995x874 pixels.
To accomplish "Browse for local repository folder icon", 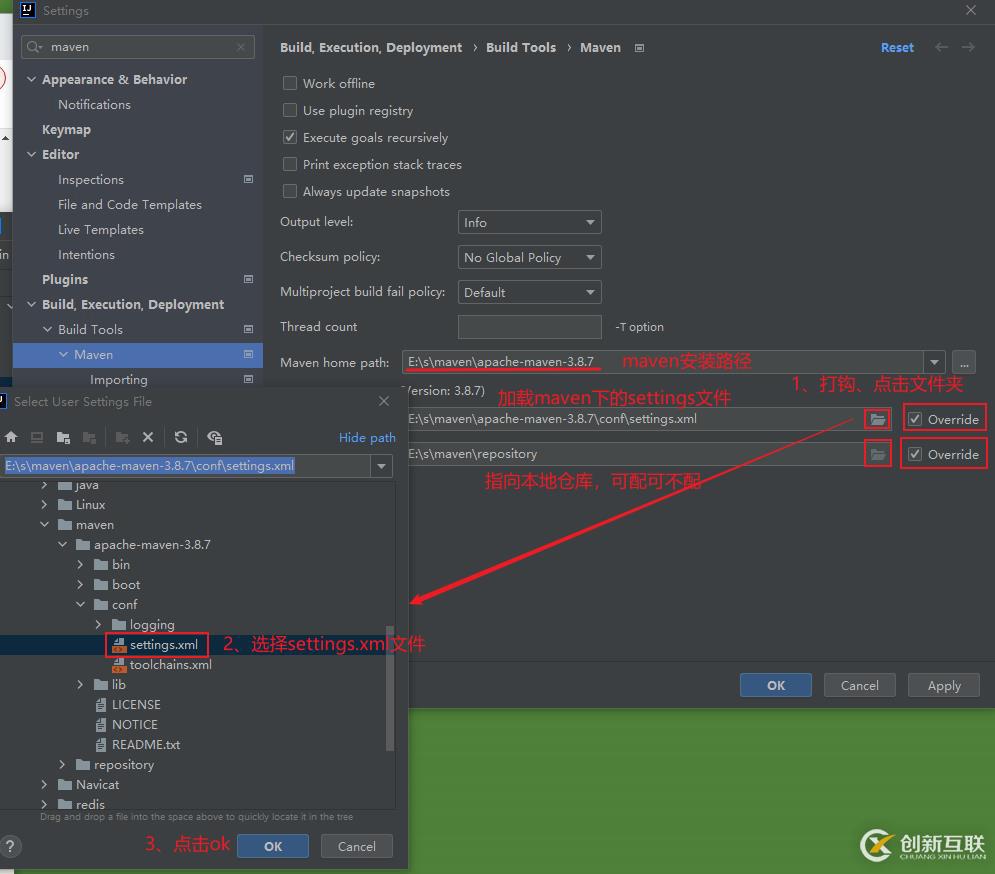I will pos(878,454).
